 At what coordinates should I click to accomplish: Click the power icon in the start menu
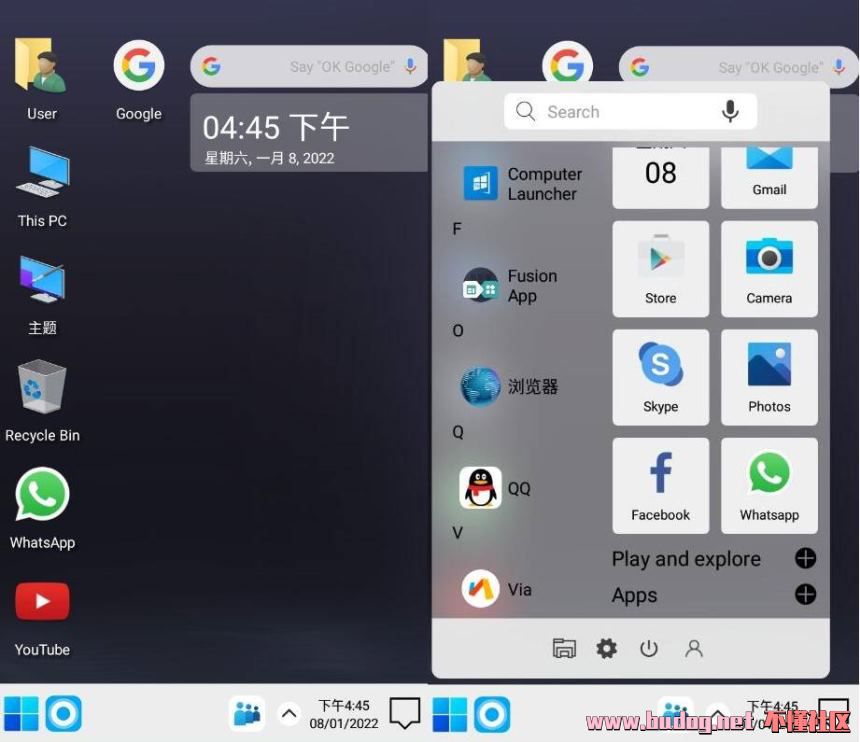649,649
